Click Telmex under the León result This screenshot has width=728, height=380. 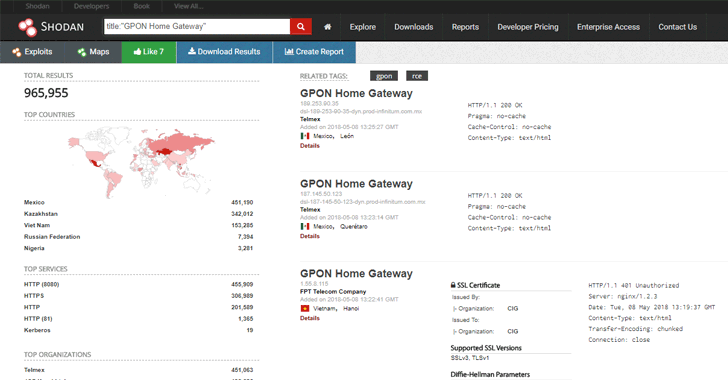pyautogui.click(x=310, y=119)
